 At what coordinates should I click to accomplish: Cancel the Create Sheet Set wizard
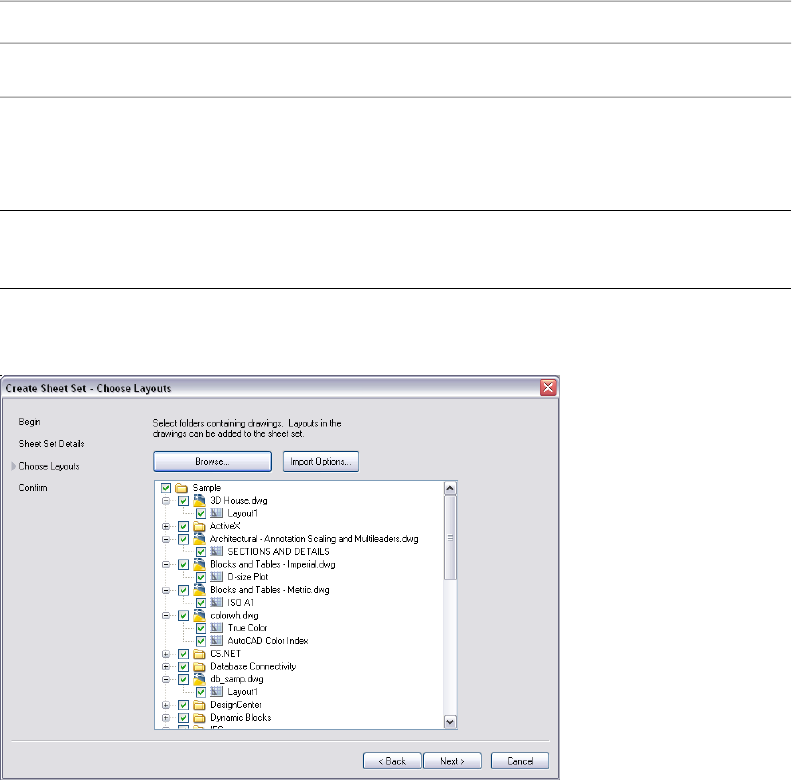(x=520, y=761)
